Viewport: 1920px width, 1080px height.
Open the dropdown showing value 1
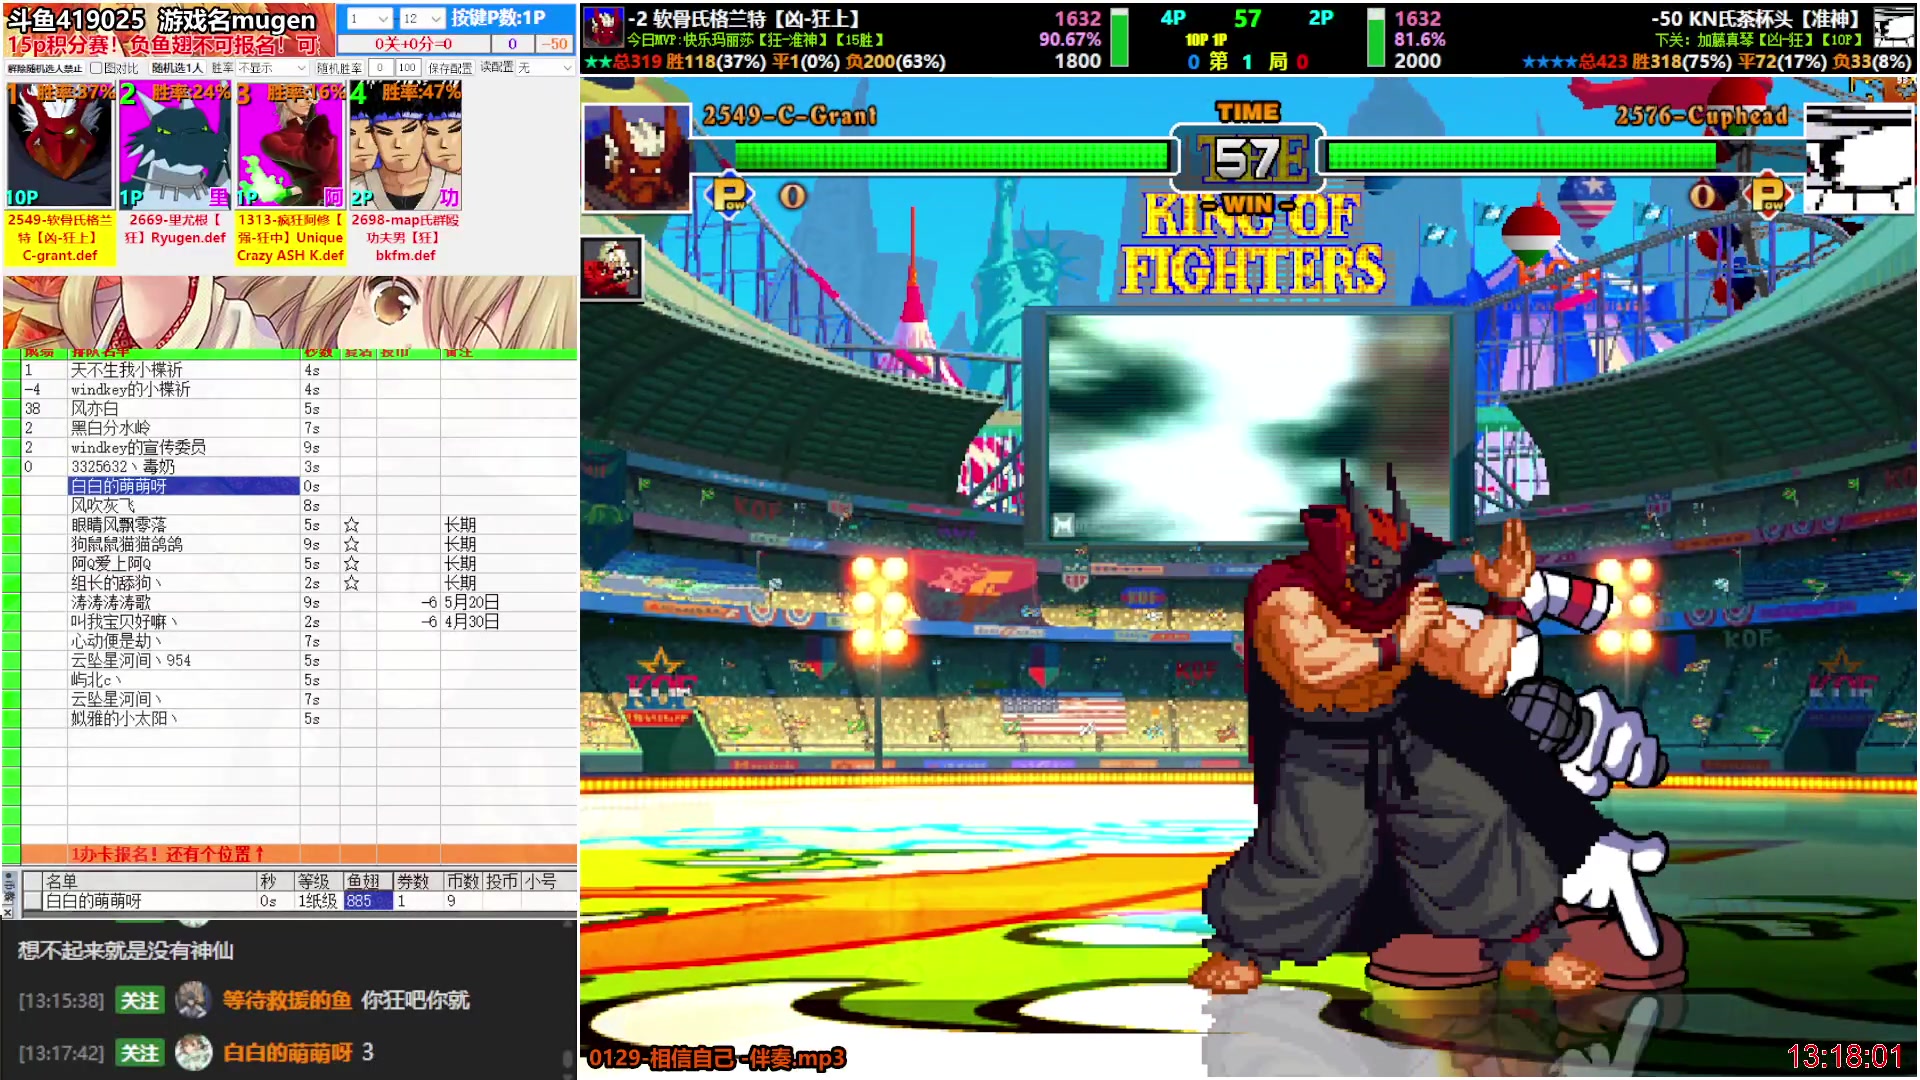[x=369, y=19]
